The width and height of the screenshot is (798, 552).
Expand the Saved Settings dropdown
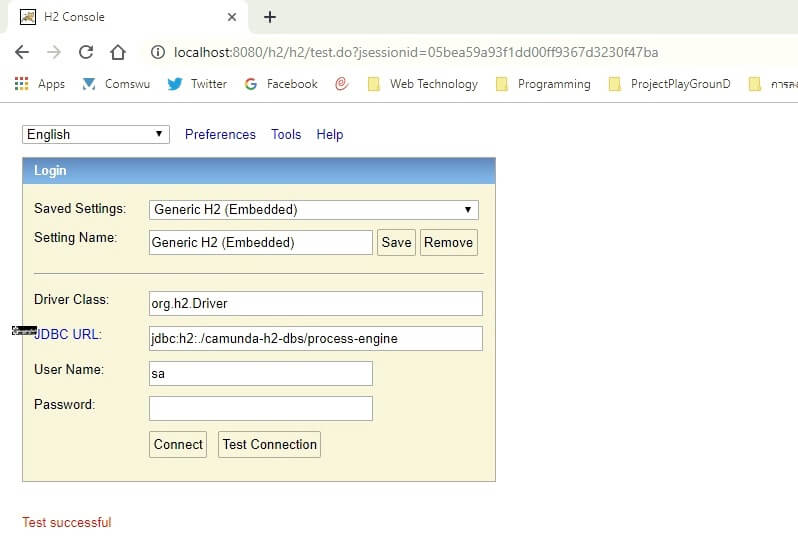314,210
